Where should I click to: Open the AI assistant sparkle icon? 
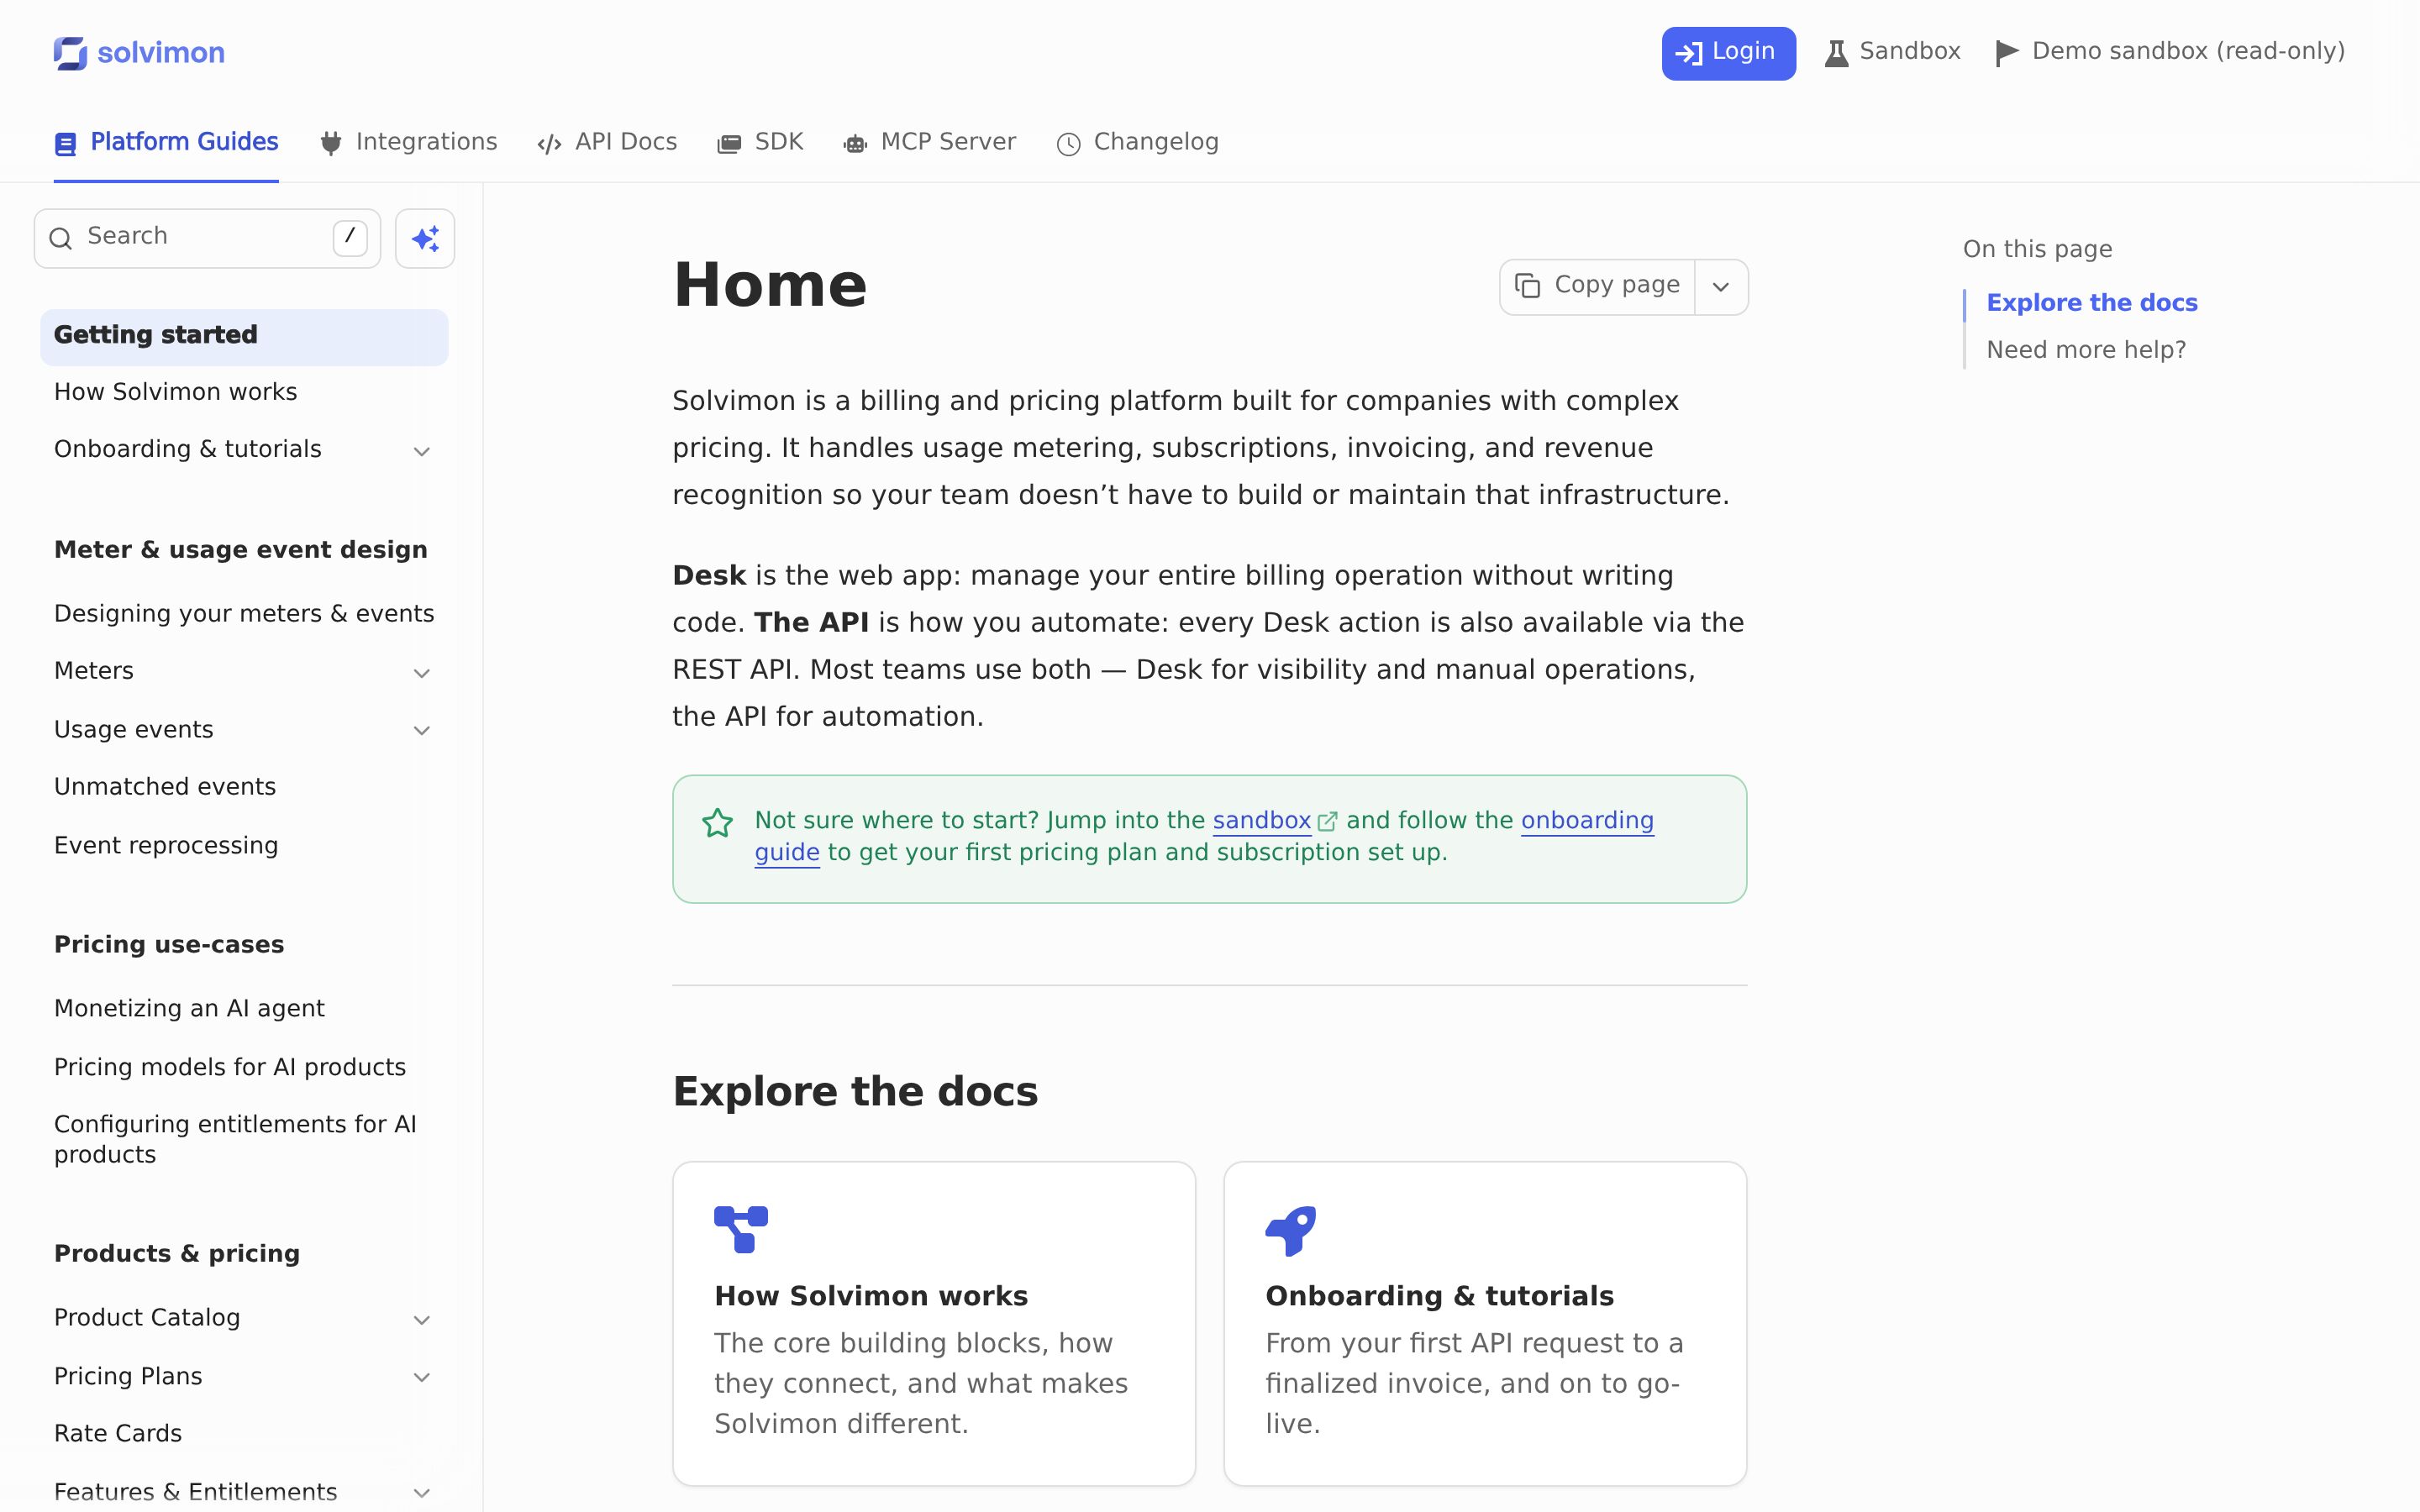(425, 238)
